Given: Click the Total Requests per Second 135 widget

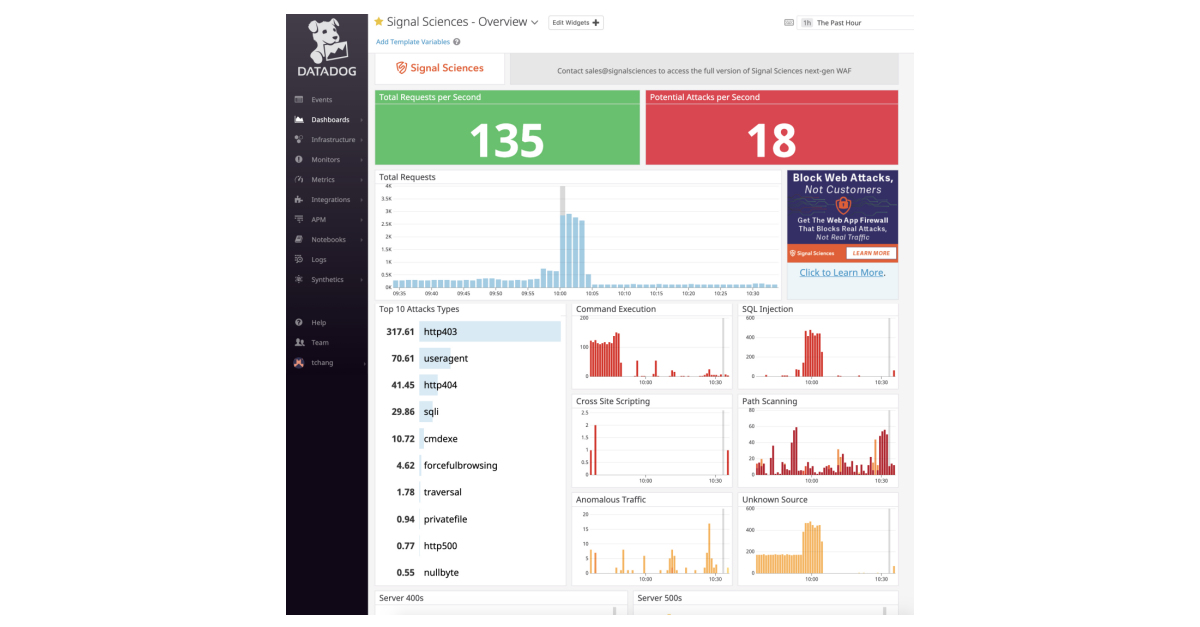Looking at the screenshot, I should click(x=507, y=127).
